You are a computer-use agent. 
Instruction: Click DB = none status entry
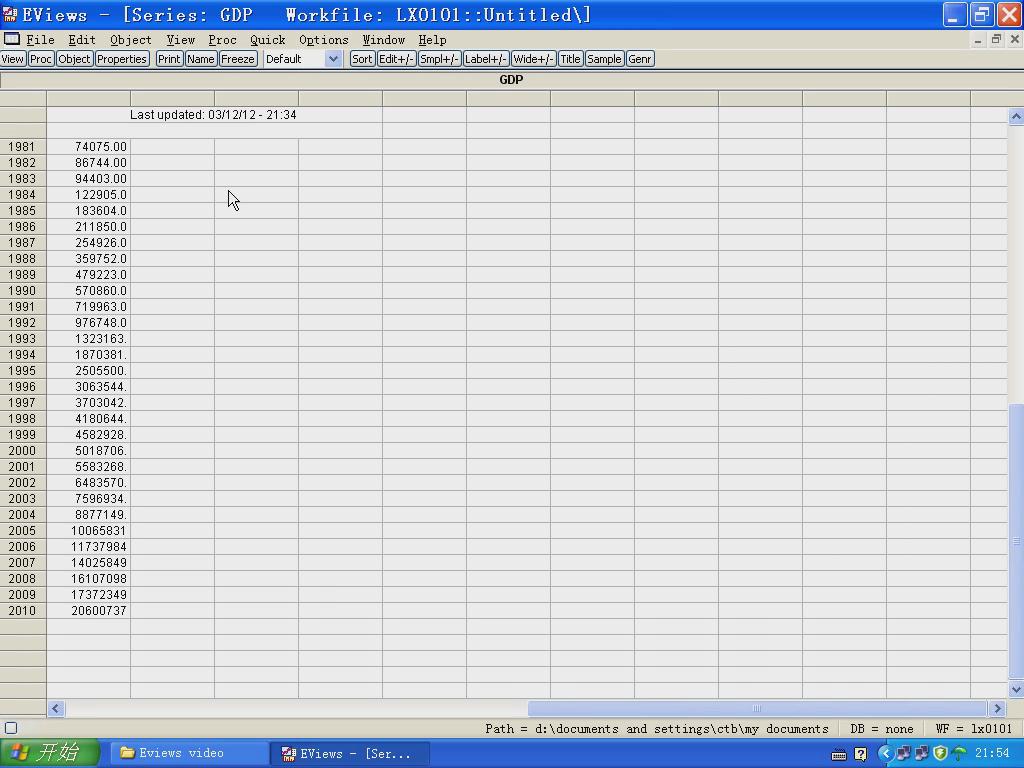click(x=882, y=729)
